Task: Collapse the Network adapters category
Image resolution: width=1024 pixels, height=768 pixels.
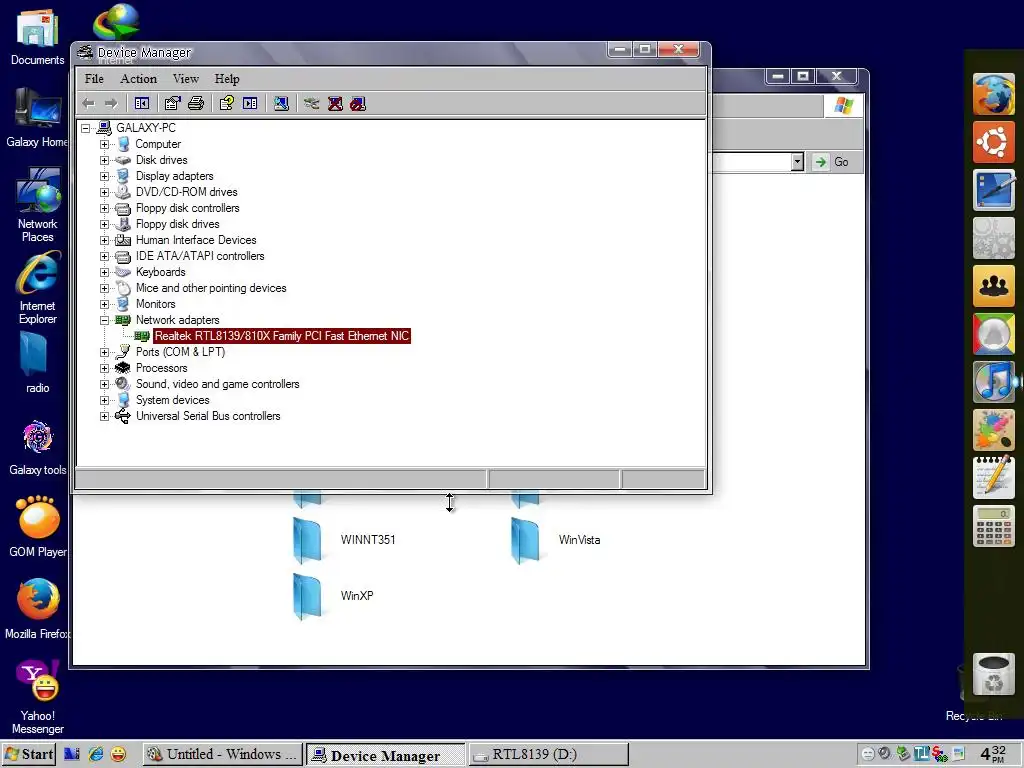Action: click(104, 320)
